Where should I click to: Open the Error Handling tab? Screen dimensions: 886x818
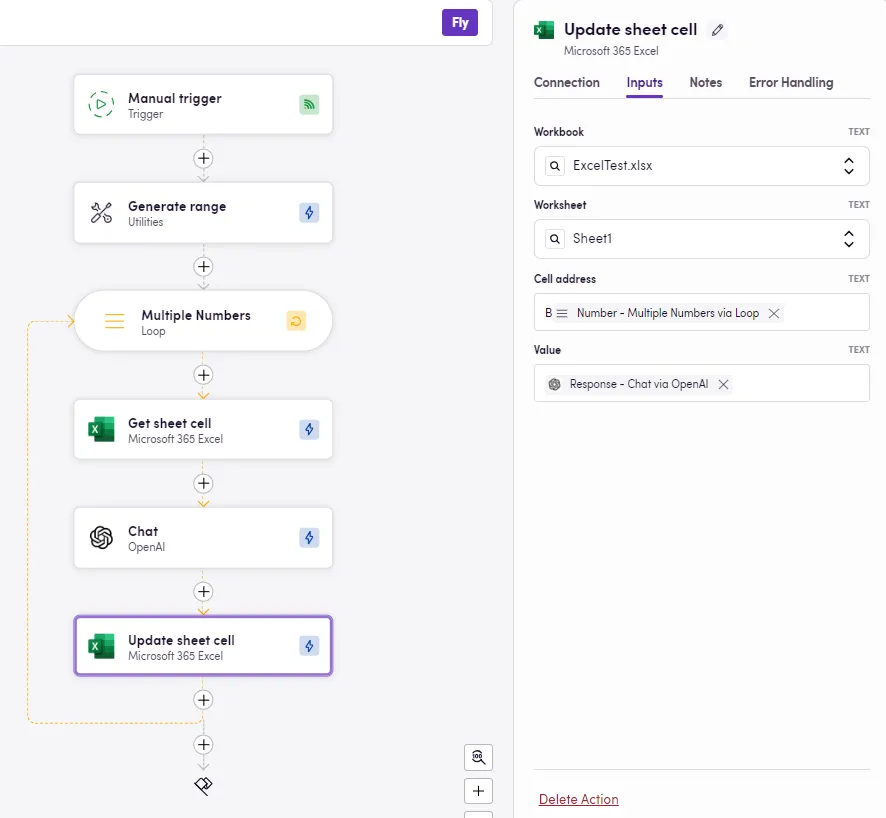coord(790,83)
